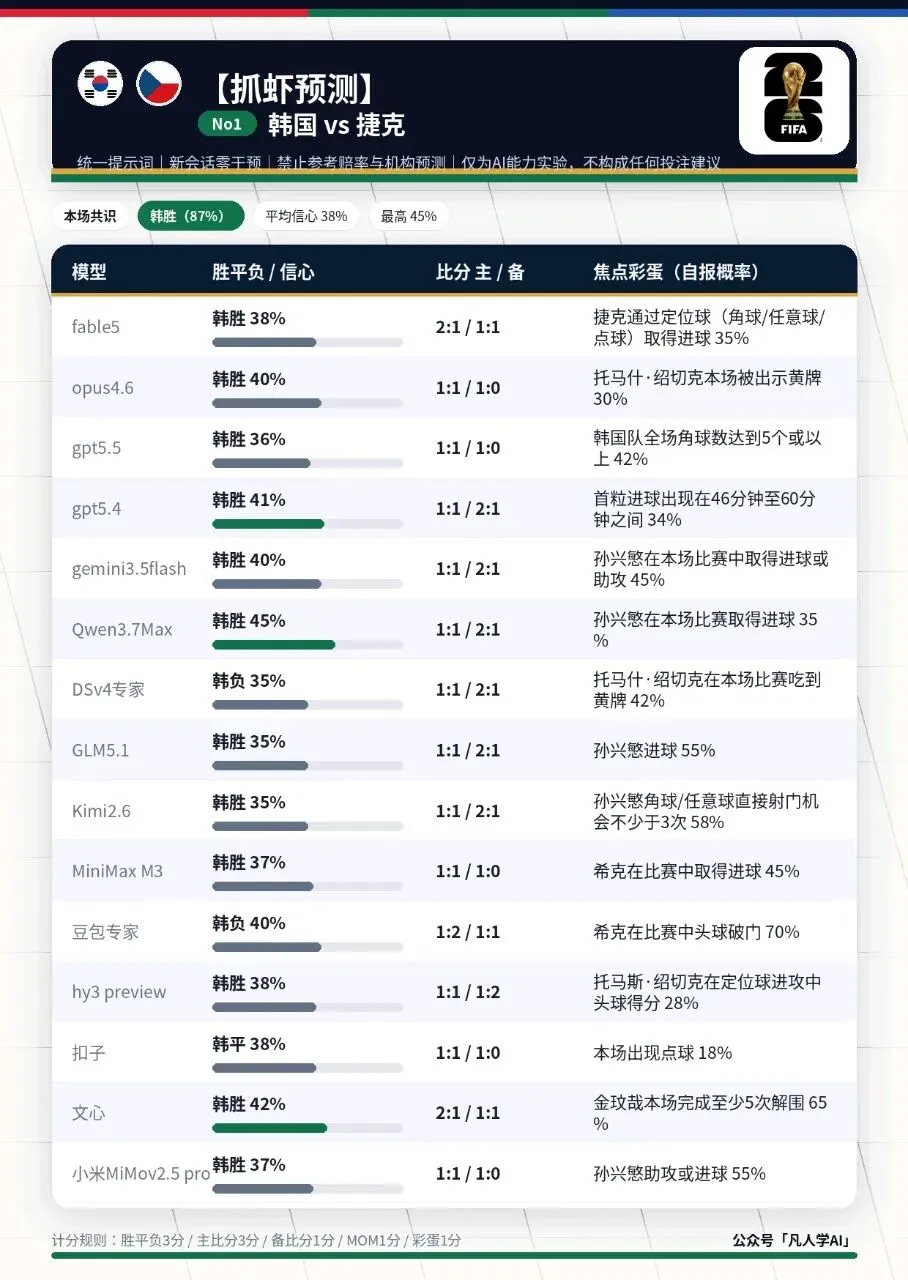Select the 本场共识 label chip
Viewport: 908px width, 1280px height.
(90, 216)
